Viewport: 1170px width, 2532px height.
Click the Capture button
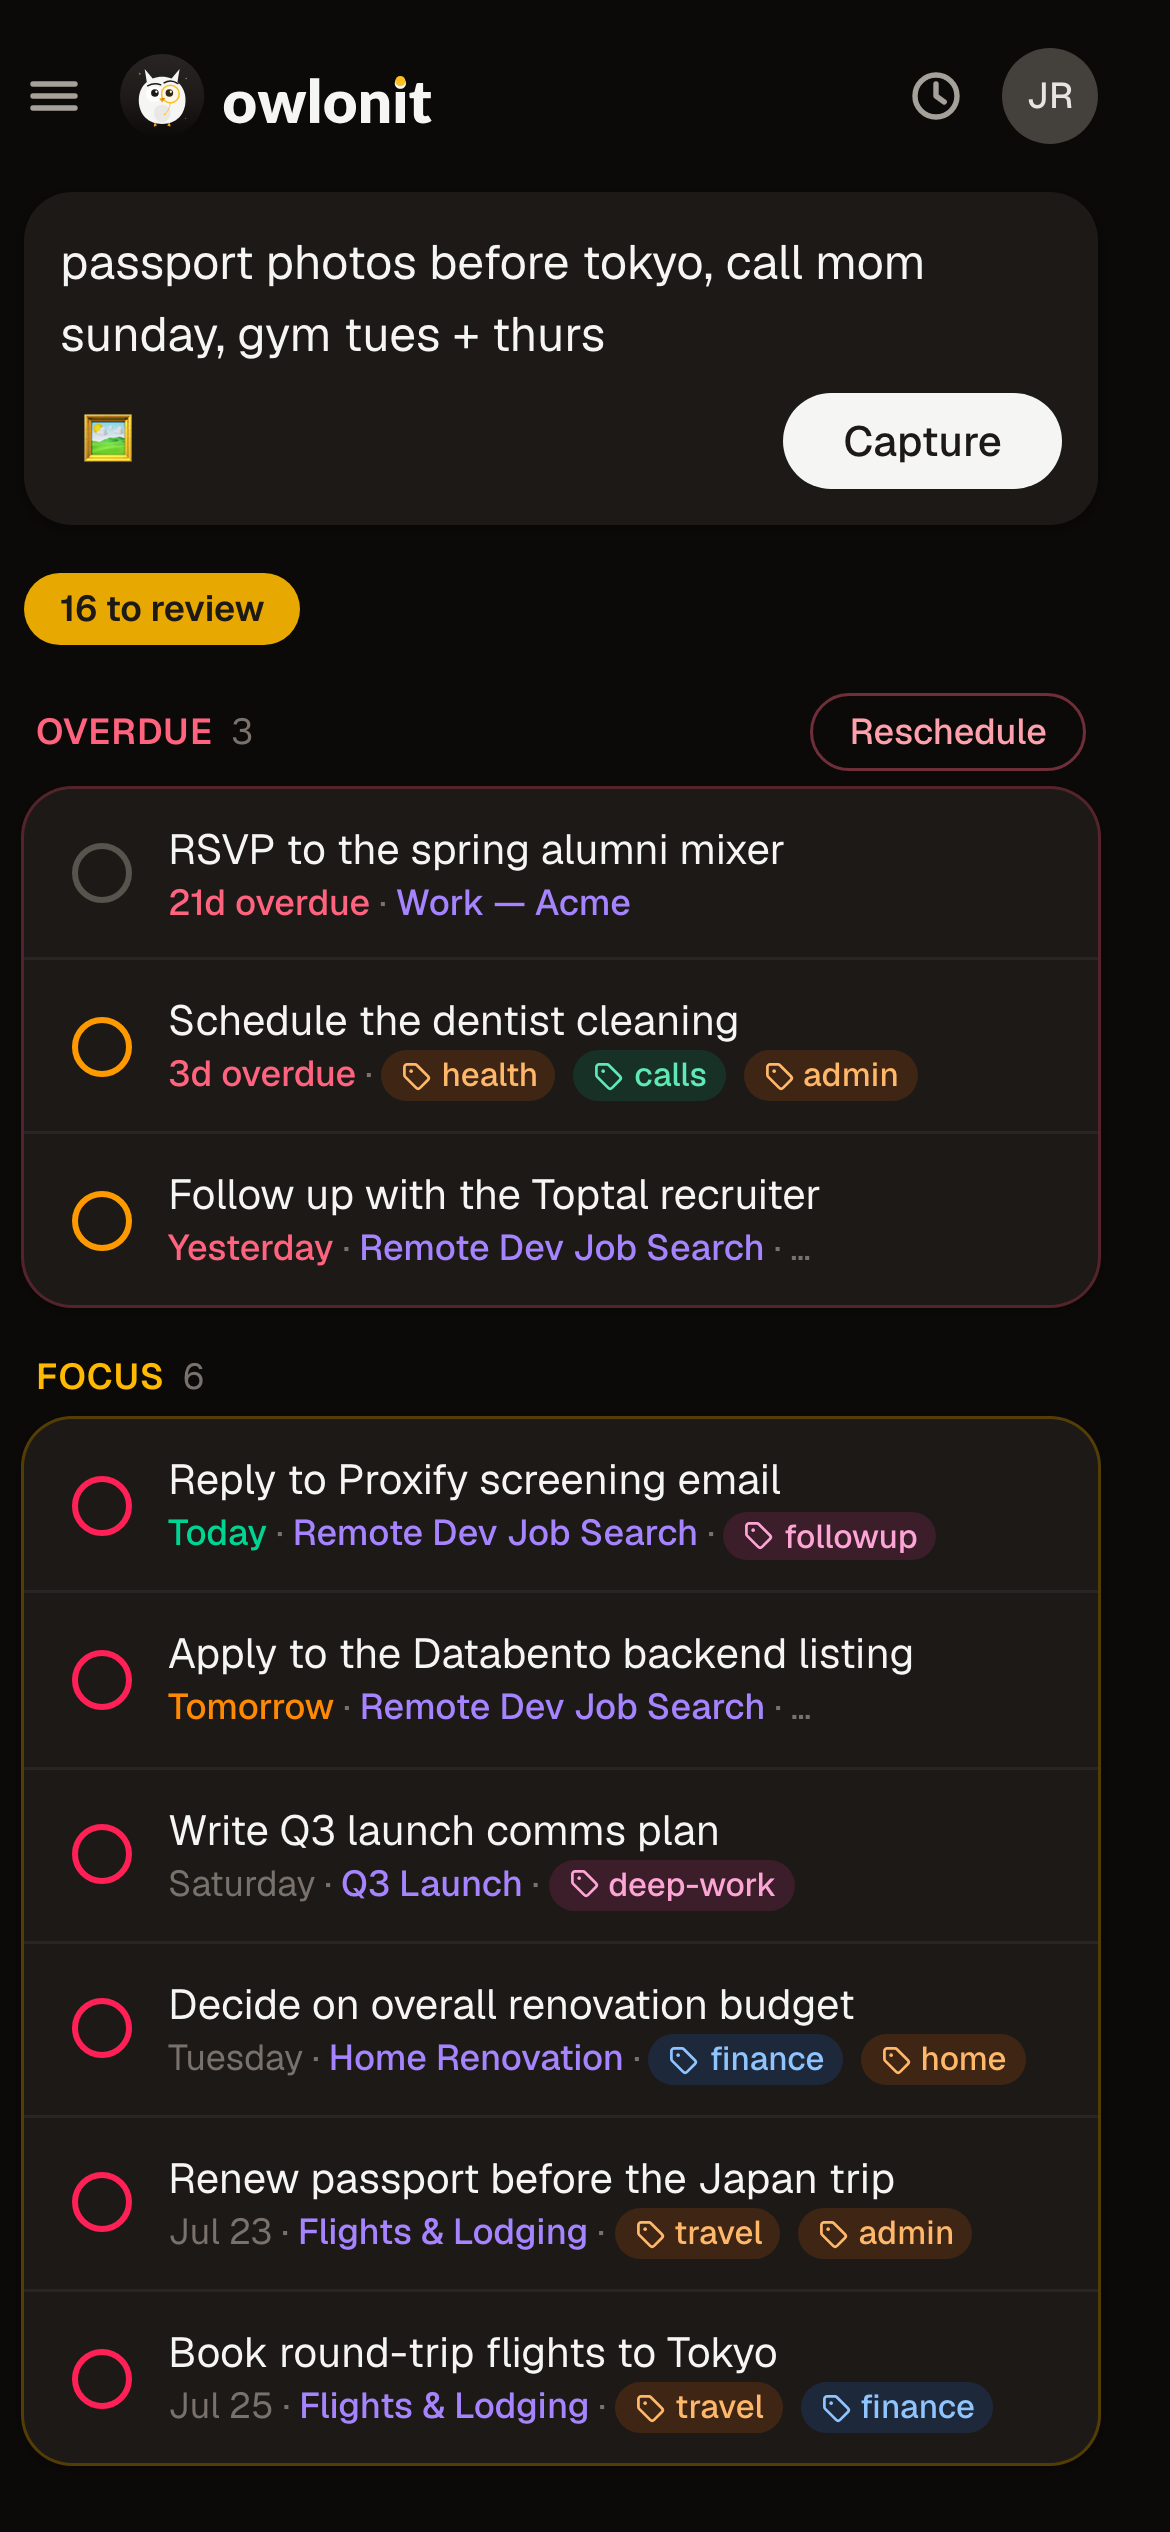click(x=922, y=441)
